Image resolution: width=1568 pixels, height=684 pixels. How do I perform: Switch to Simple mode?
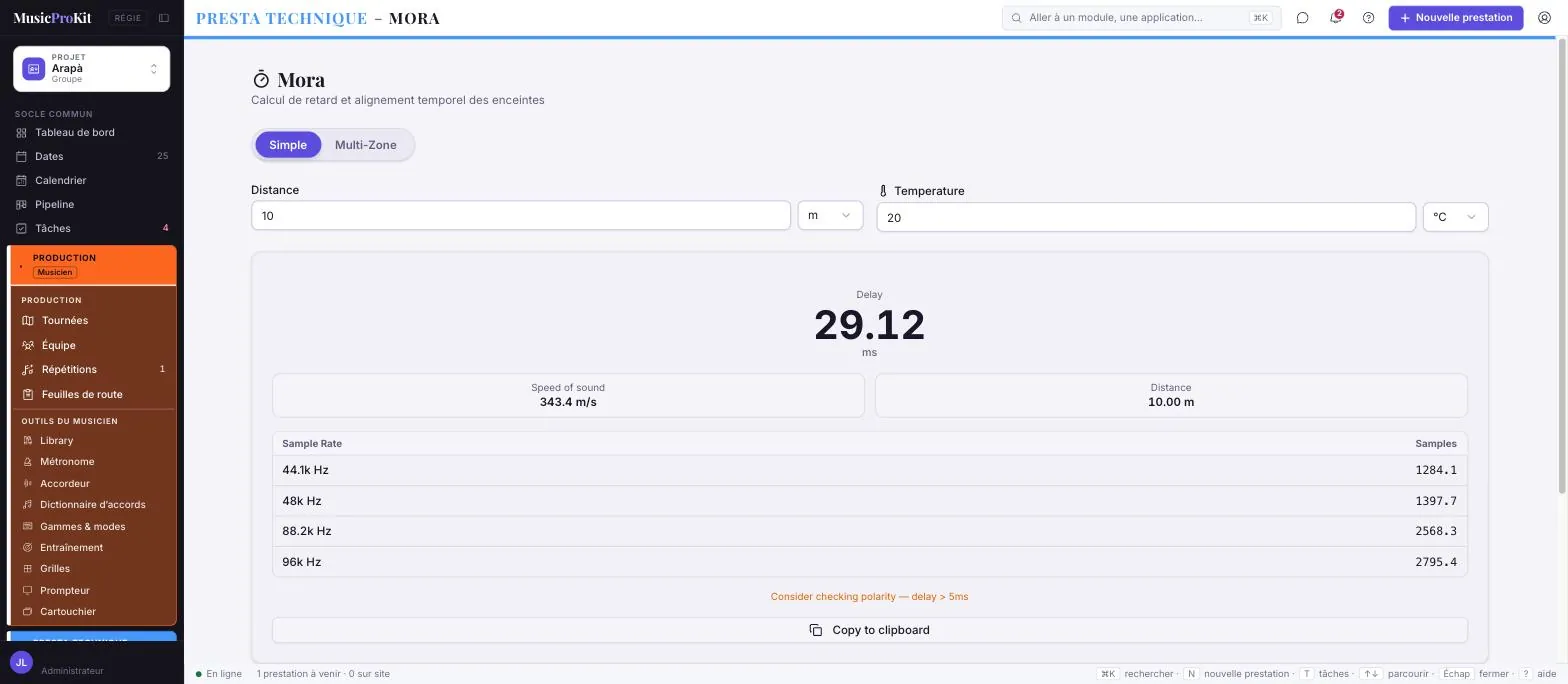point(288,145)
